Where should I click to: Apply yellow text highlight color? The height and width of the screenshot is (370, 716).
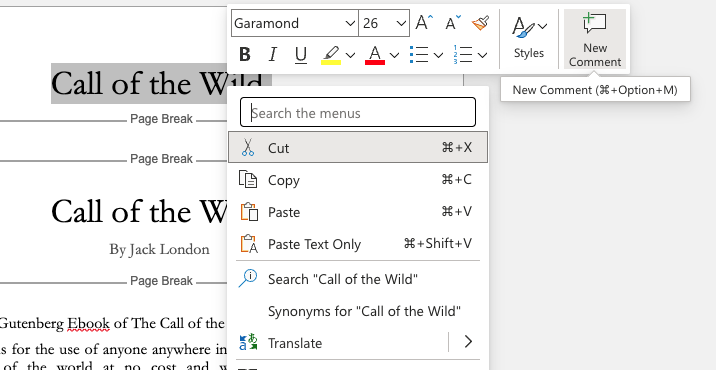(331, 55)
